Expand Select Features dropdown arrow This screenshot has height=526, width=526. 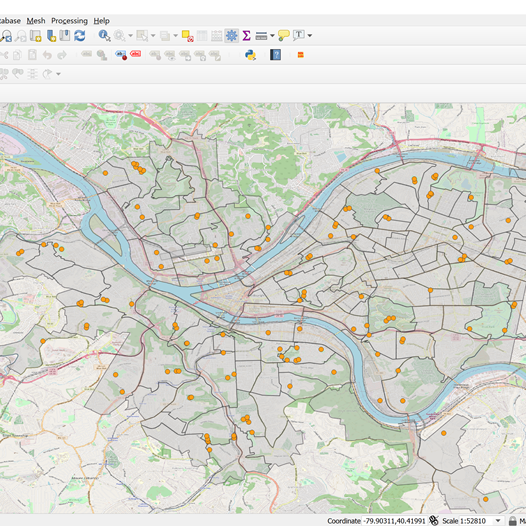tap(153, 36)
